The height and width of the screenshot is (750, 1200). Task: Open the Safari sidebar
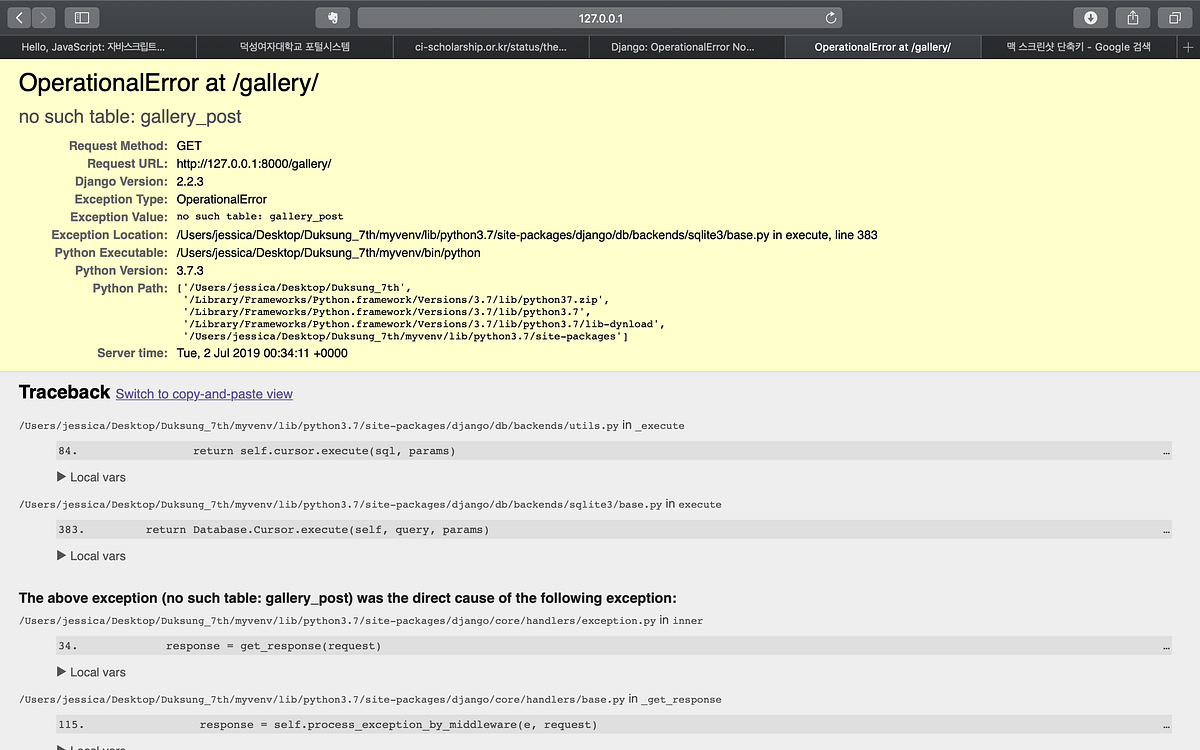pos(80,17)
